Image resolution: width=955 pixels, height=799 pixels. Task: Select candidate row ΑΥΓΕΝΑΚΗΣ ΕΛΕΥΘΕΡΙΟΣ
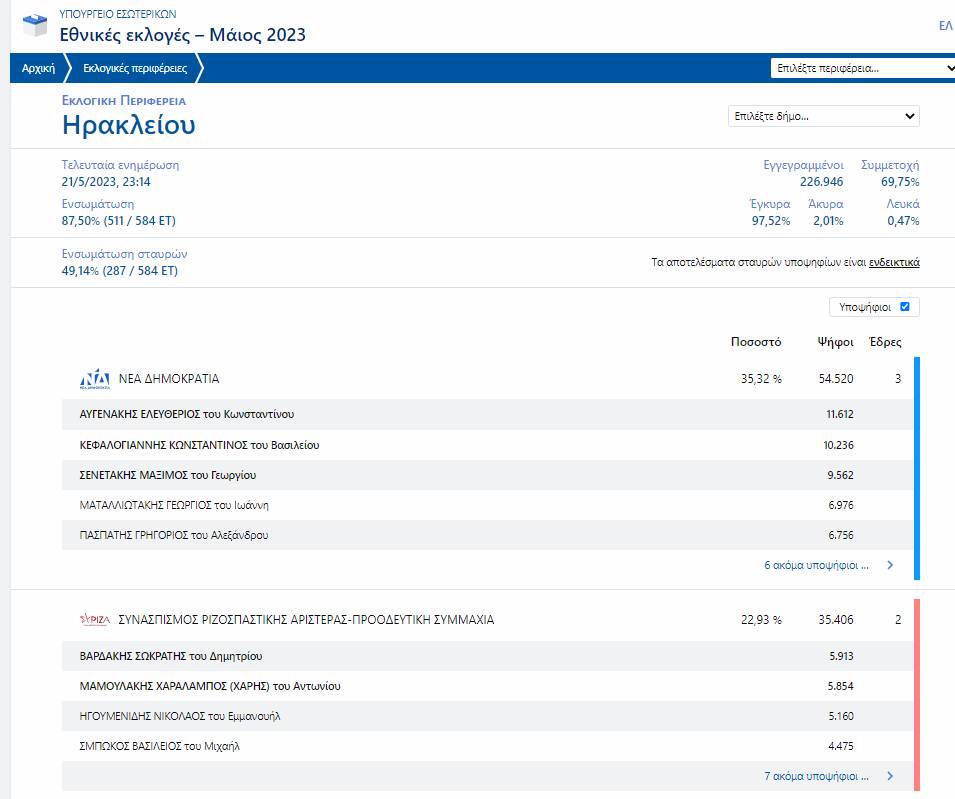click(x=487, y=414)
